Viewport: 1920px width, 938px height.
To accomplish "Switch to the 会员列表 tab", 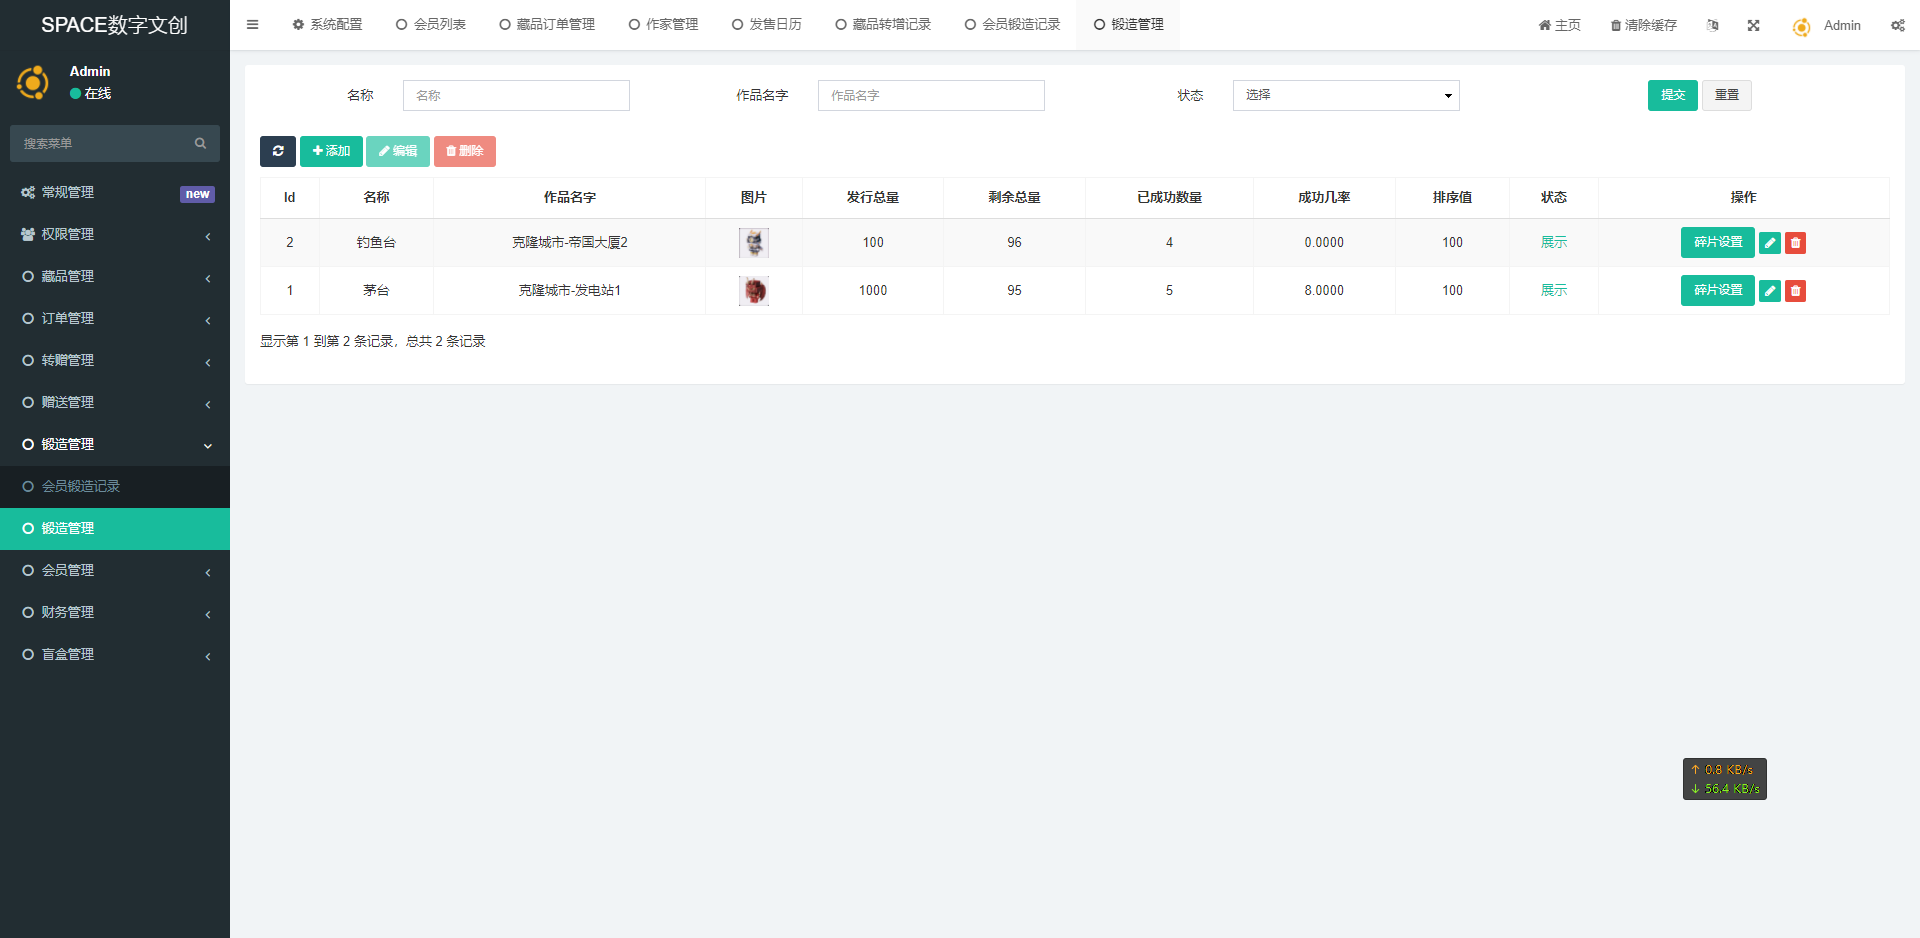I will [x=431, y=25].
